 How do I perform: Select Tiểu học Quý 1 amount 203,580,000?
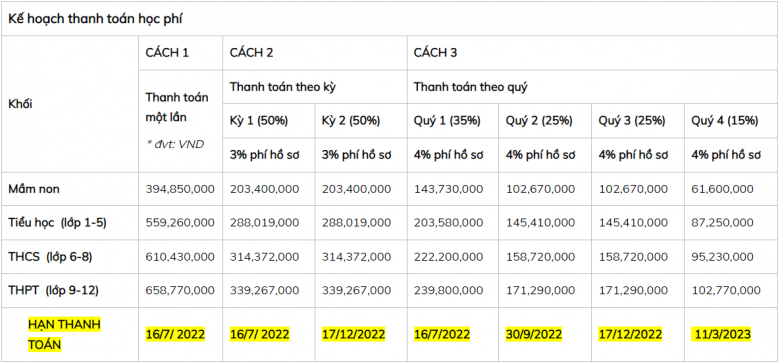click(448, 223)
